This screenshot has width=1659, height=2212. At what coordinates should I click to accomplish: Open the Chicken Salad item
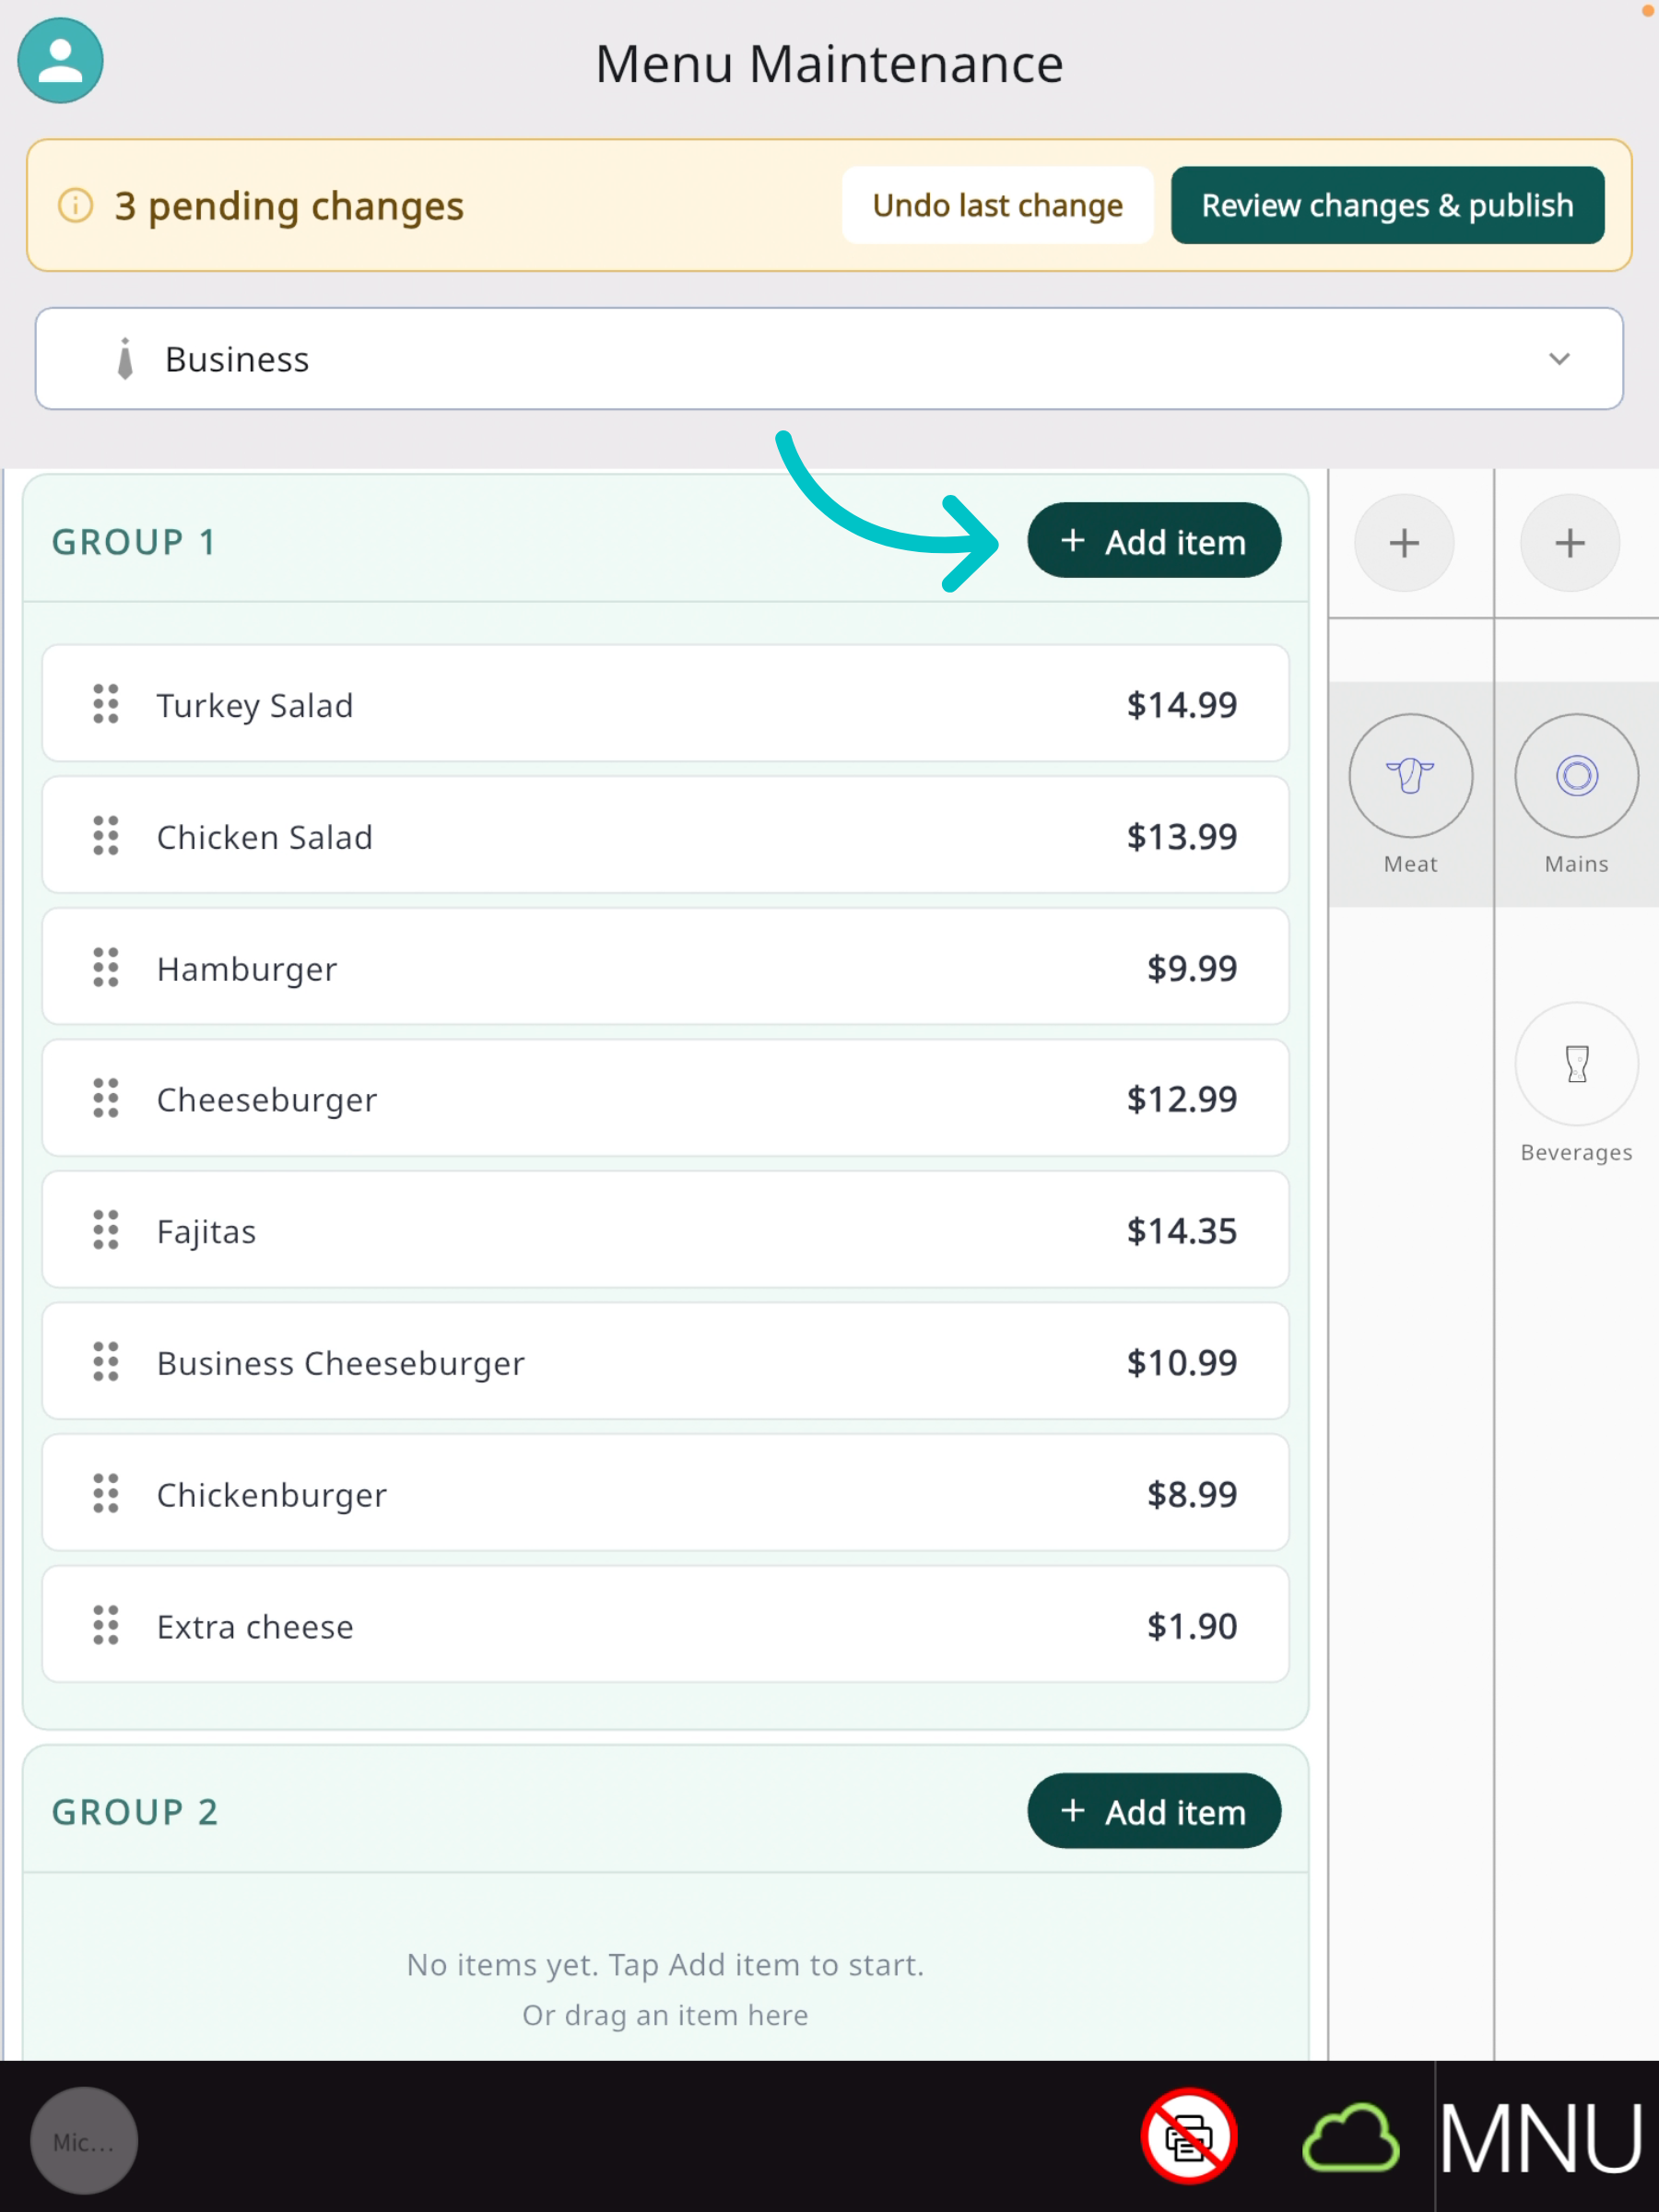(665, 835)
